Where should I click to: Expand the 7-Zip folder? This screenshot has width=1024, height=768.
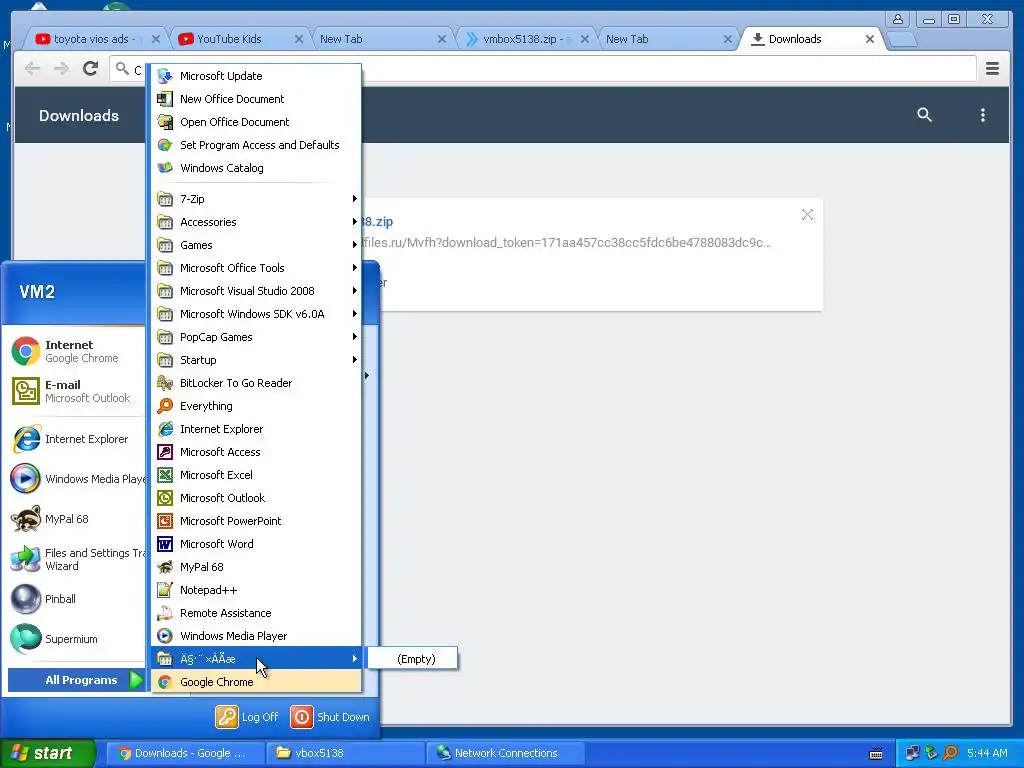[x=256, y=199]
